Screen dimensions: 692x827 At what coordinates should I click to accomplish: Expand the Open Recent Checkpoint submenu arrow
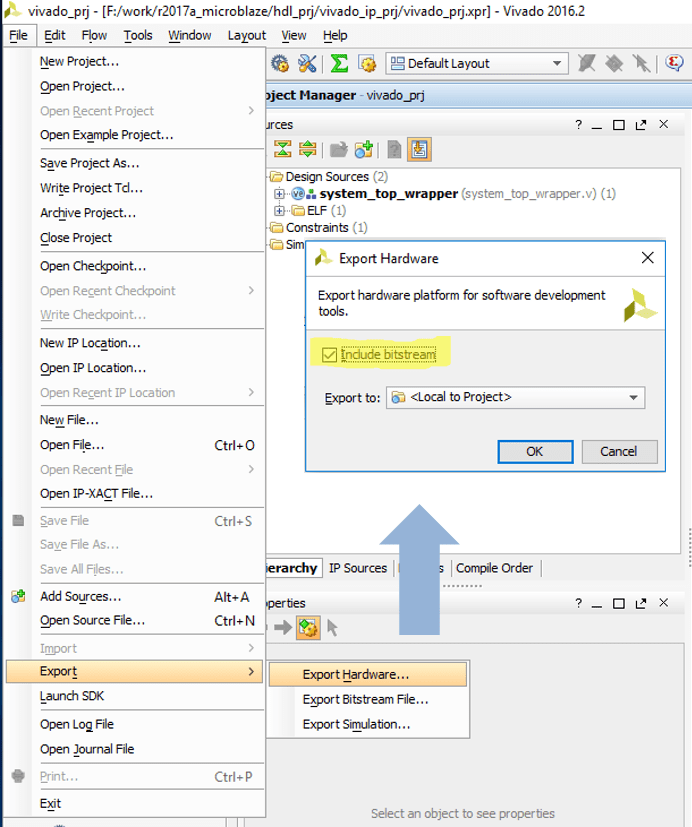pyautogui.click(x=251, y=291)
